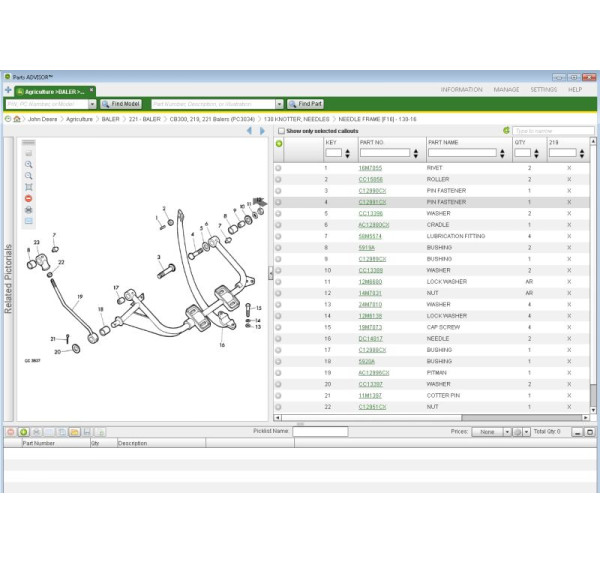Open the INFORMATION menu
This screenshot has height=564, width=600.
pyautogui.click(x=461, y=90)
